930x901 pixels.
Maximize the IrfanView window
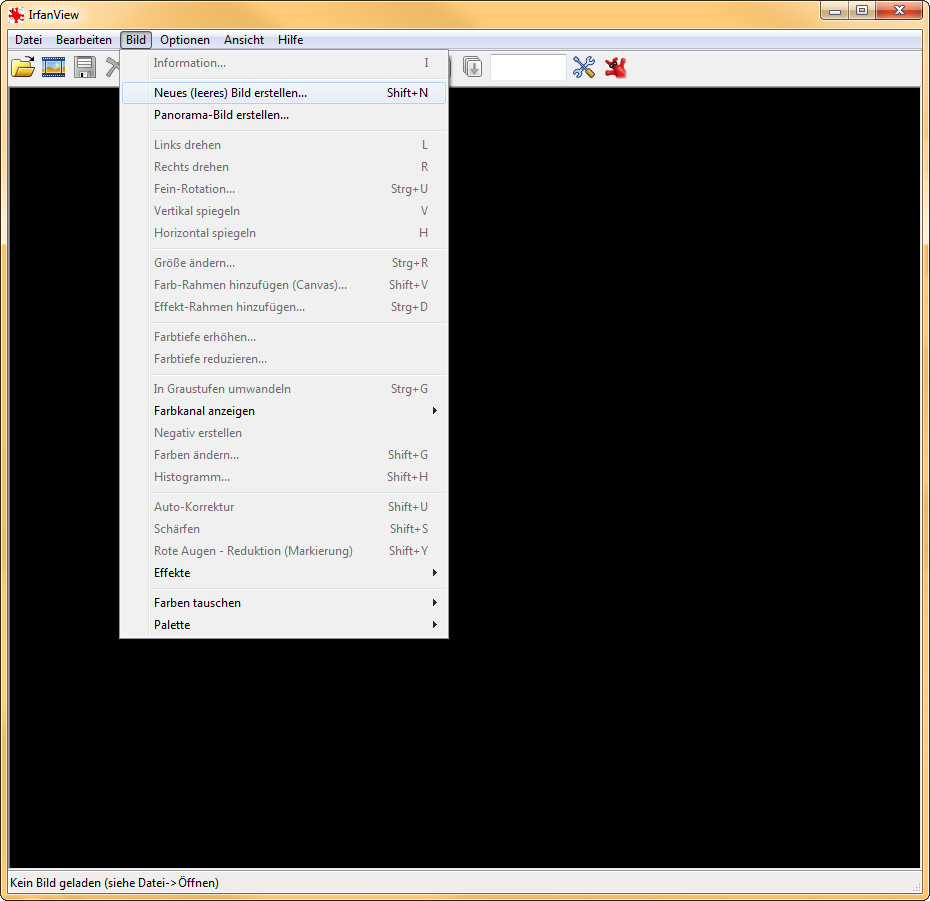pyautogui.click(x=862, y=11)
